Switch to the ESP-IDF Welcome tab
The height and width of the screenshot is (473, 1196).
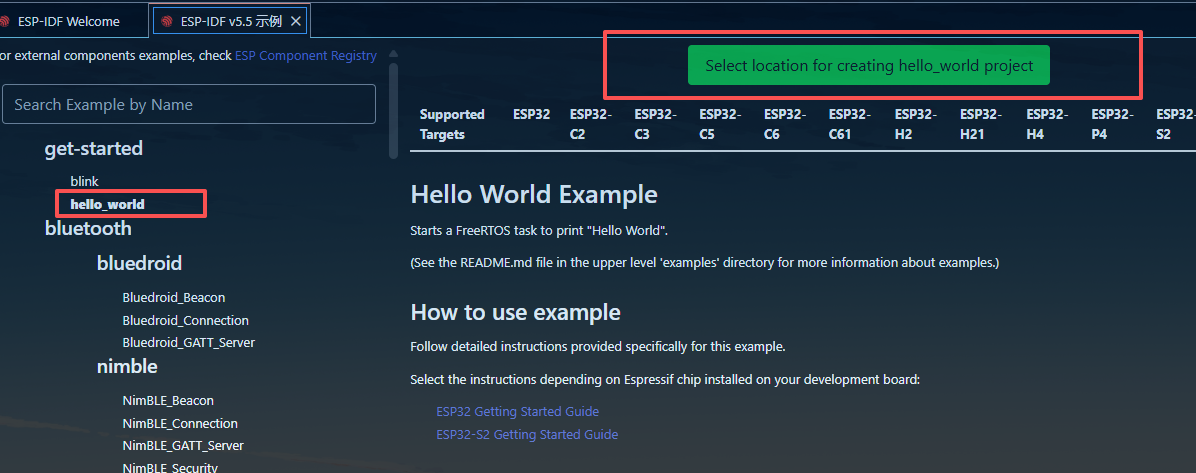click(x=69, y=21)
